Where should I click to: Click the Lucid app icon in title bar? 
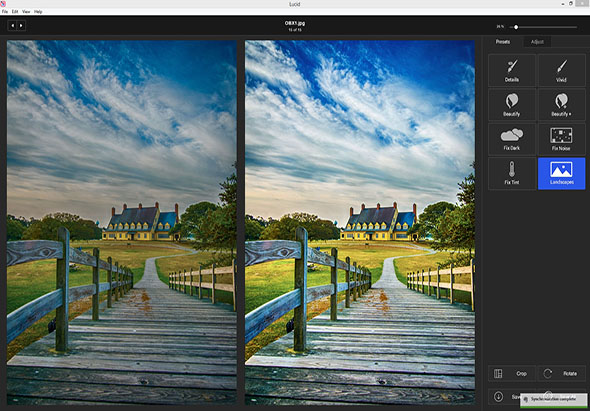click(x=3, y=4)
